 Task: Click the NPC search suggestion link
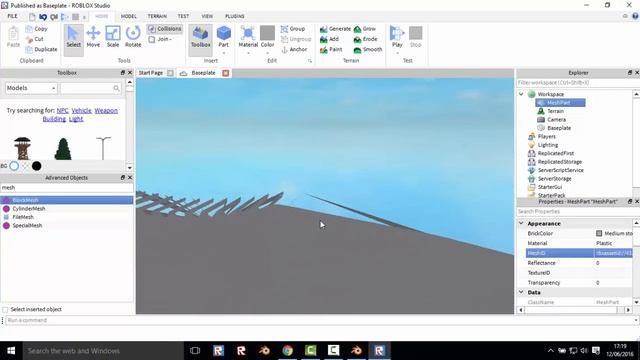click(x=62, y=111)
